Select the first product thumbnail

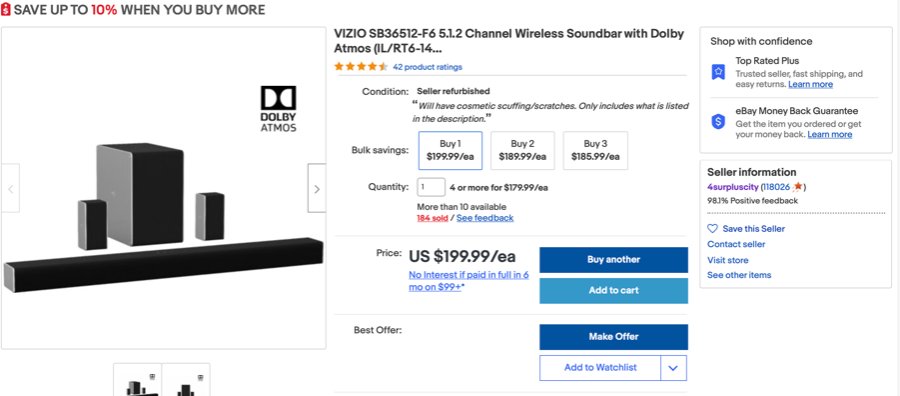(137, 379)
